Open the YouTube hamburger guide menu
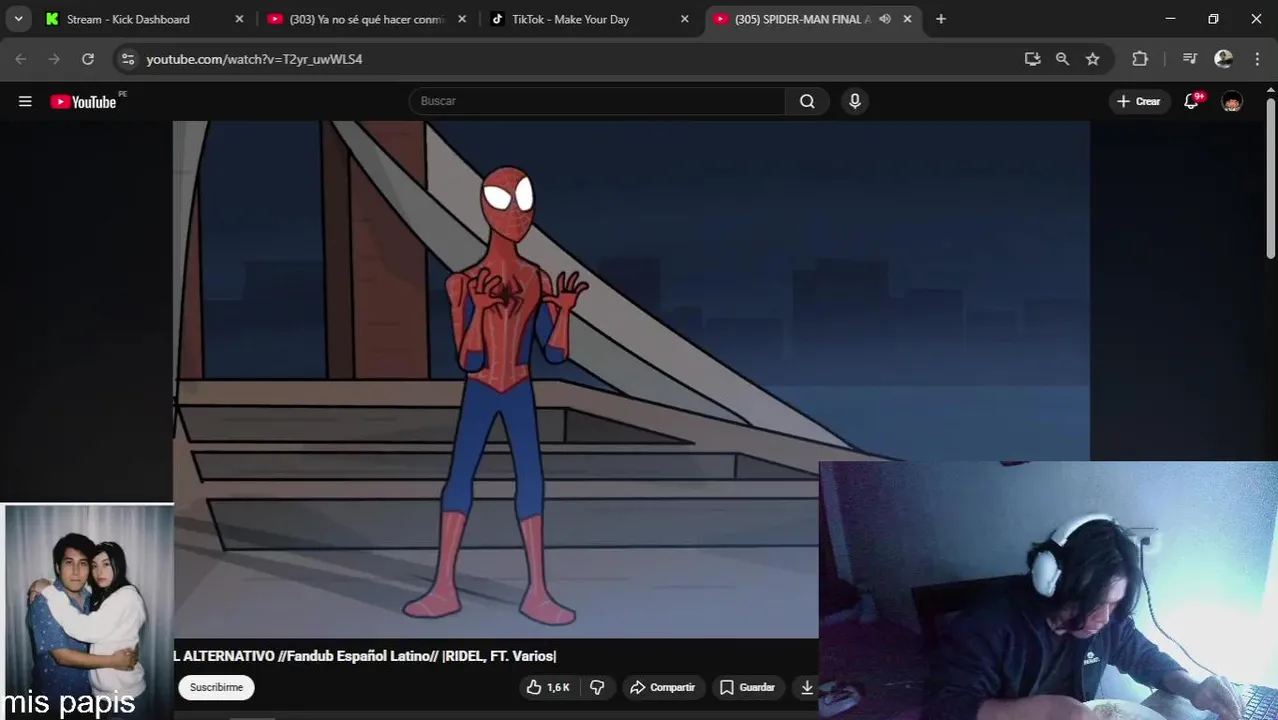 [25, 101]
